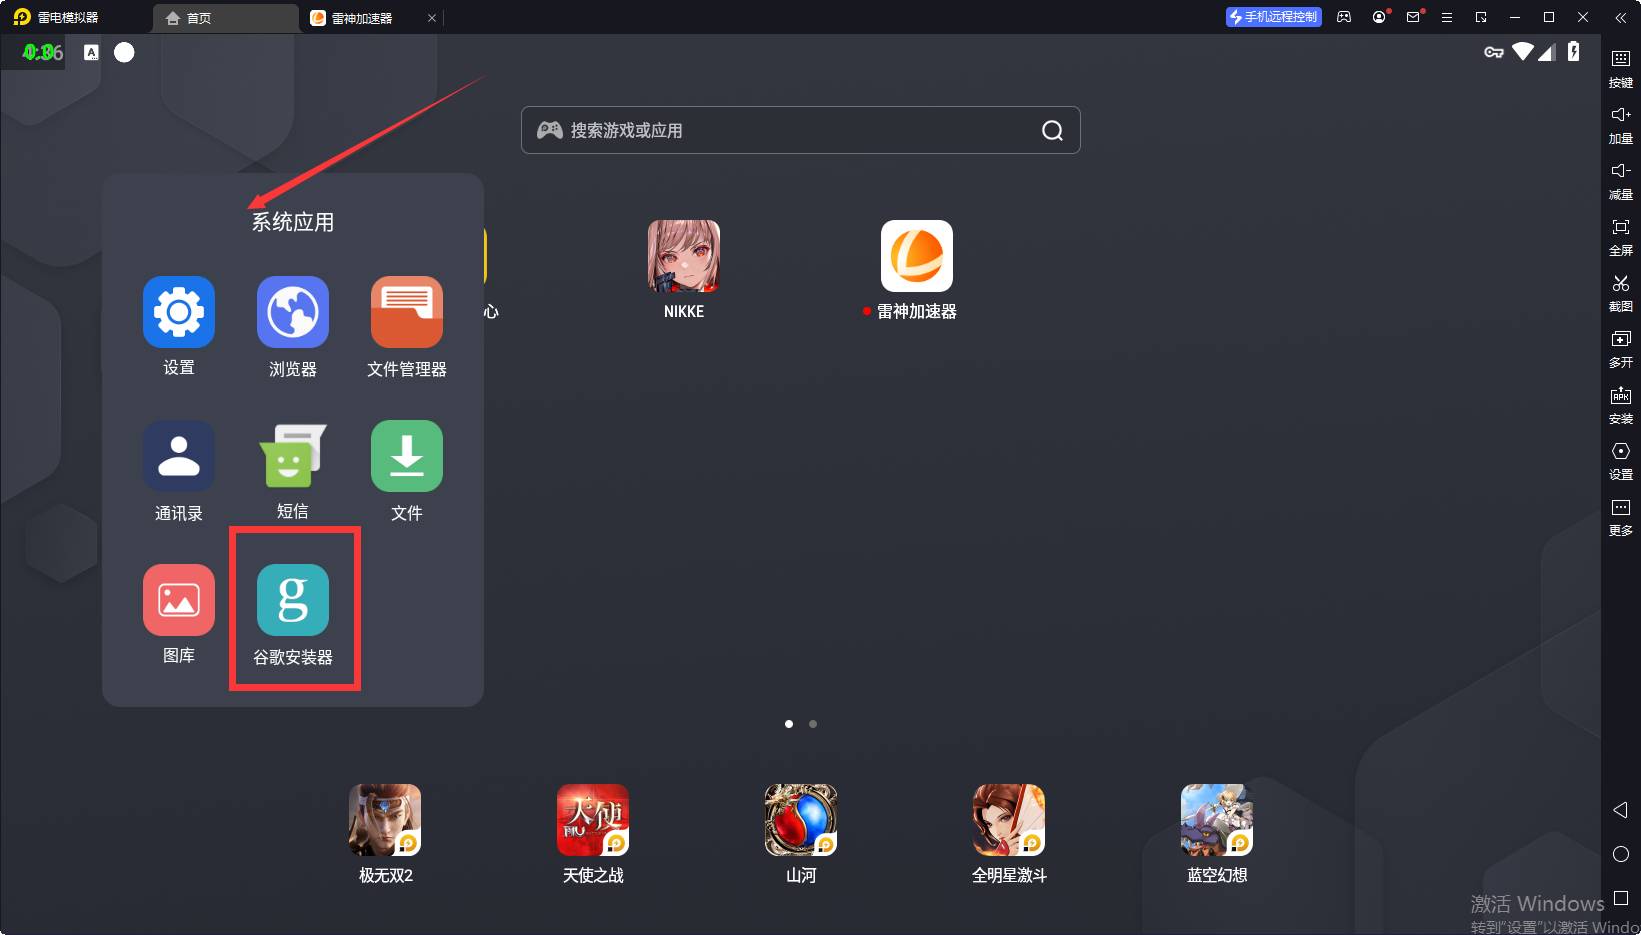Click the Wi-Fi icon in the status bar
This screenshot has width=1641, height=935.
click(1523, 52)
